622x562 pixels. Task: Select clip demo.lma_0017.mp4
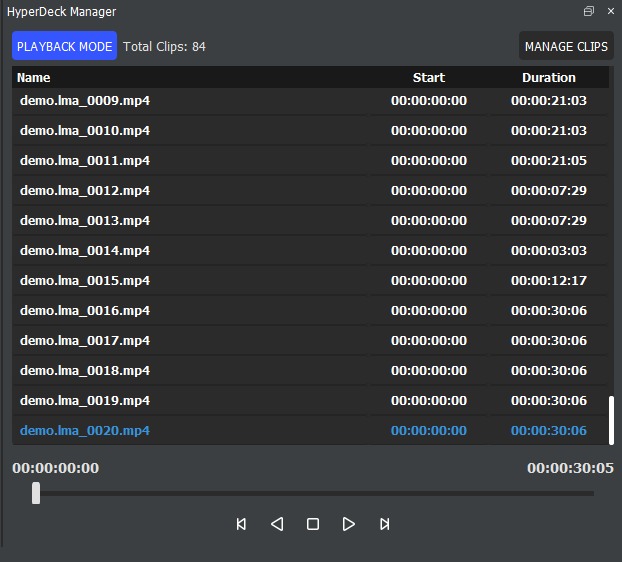(310, 340)
